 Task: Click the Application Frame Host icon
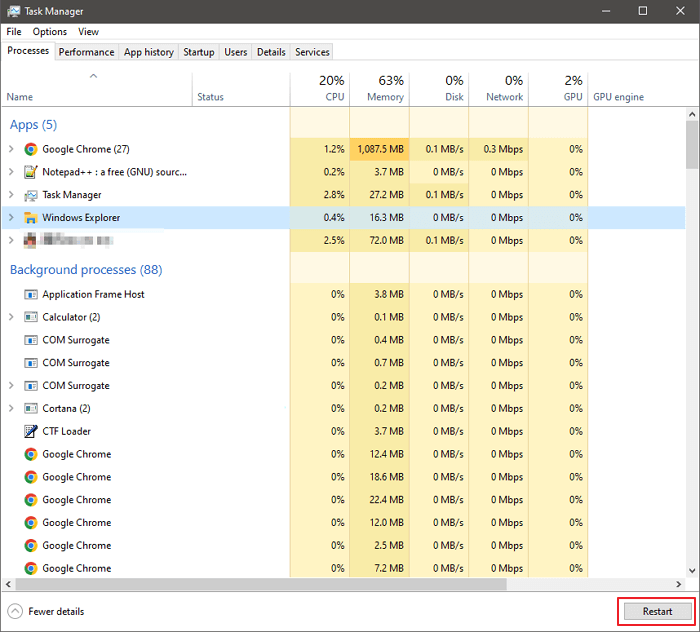click(31, 294)
